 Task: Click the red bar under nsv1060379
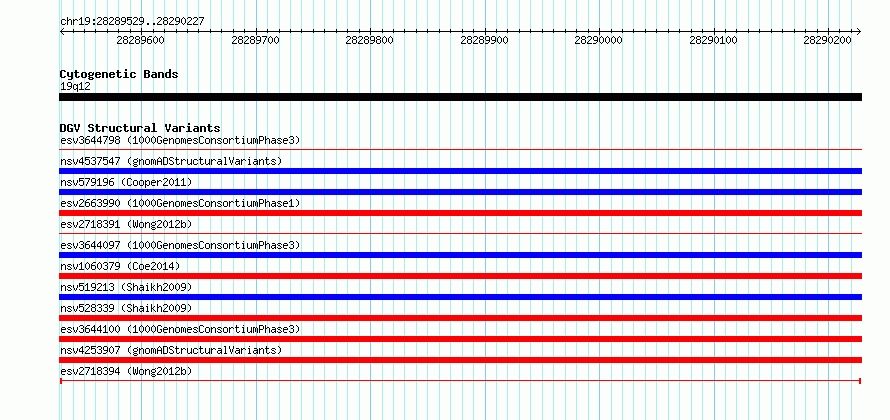pos(460,276)
